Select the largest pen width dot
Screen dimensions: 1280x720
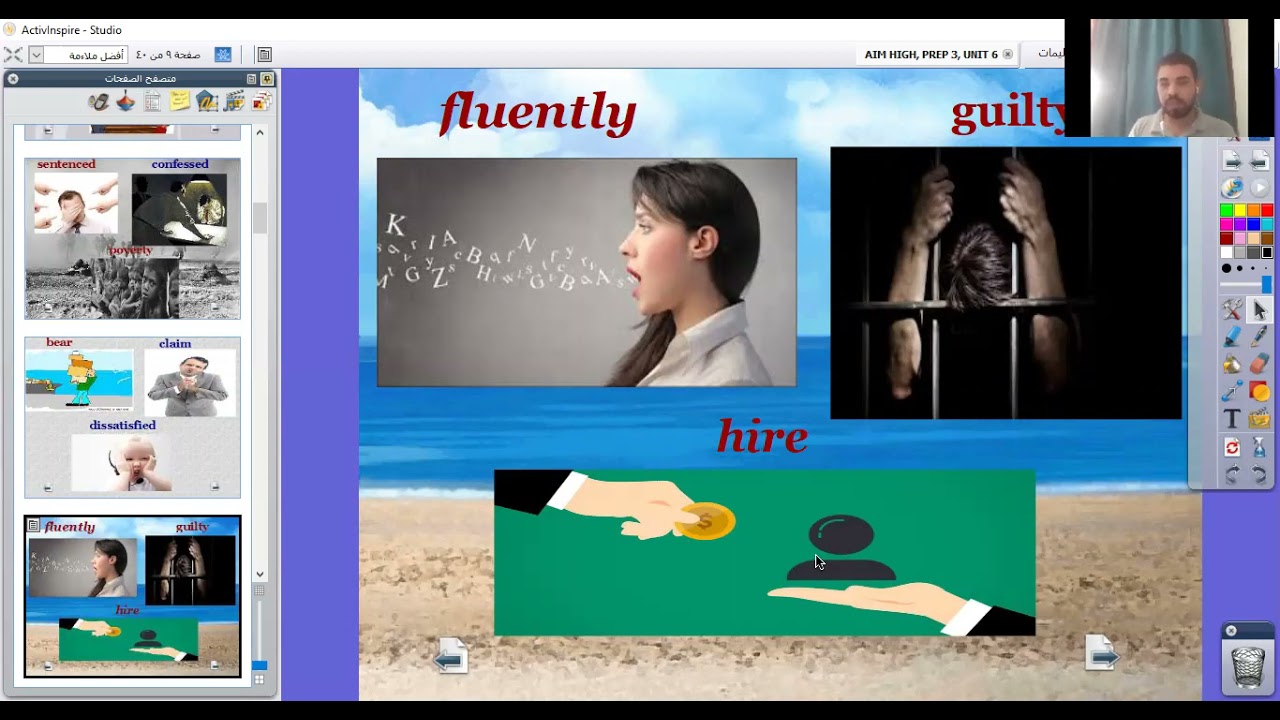pyautogui.click(x=1227, y=268)
